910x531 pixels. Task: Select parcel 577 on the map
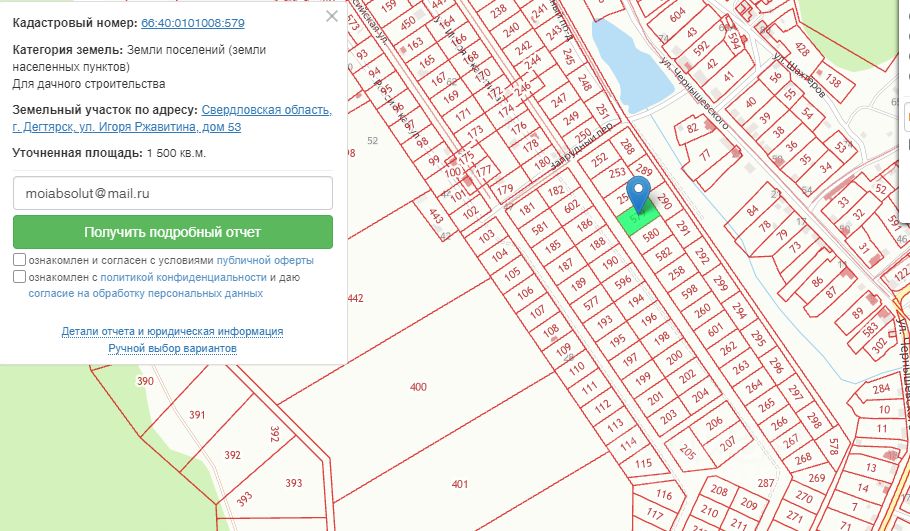pyautogui.click(x=591, y=302)
